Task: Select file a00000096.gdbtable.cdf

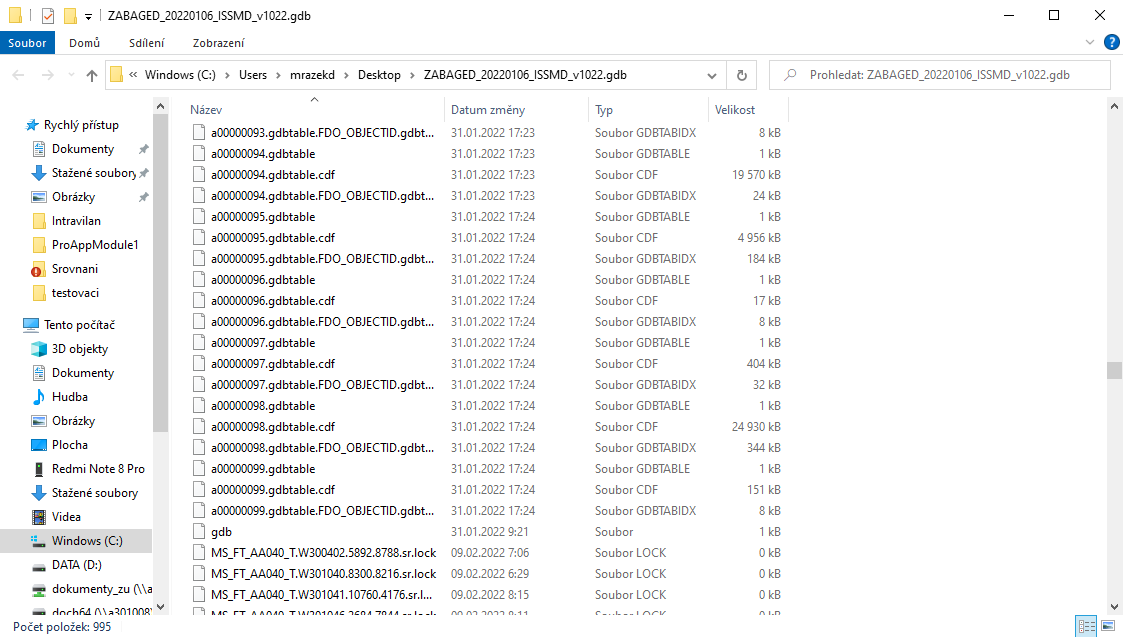Action: pyautogui.click(x=273, y=301)
